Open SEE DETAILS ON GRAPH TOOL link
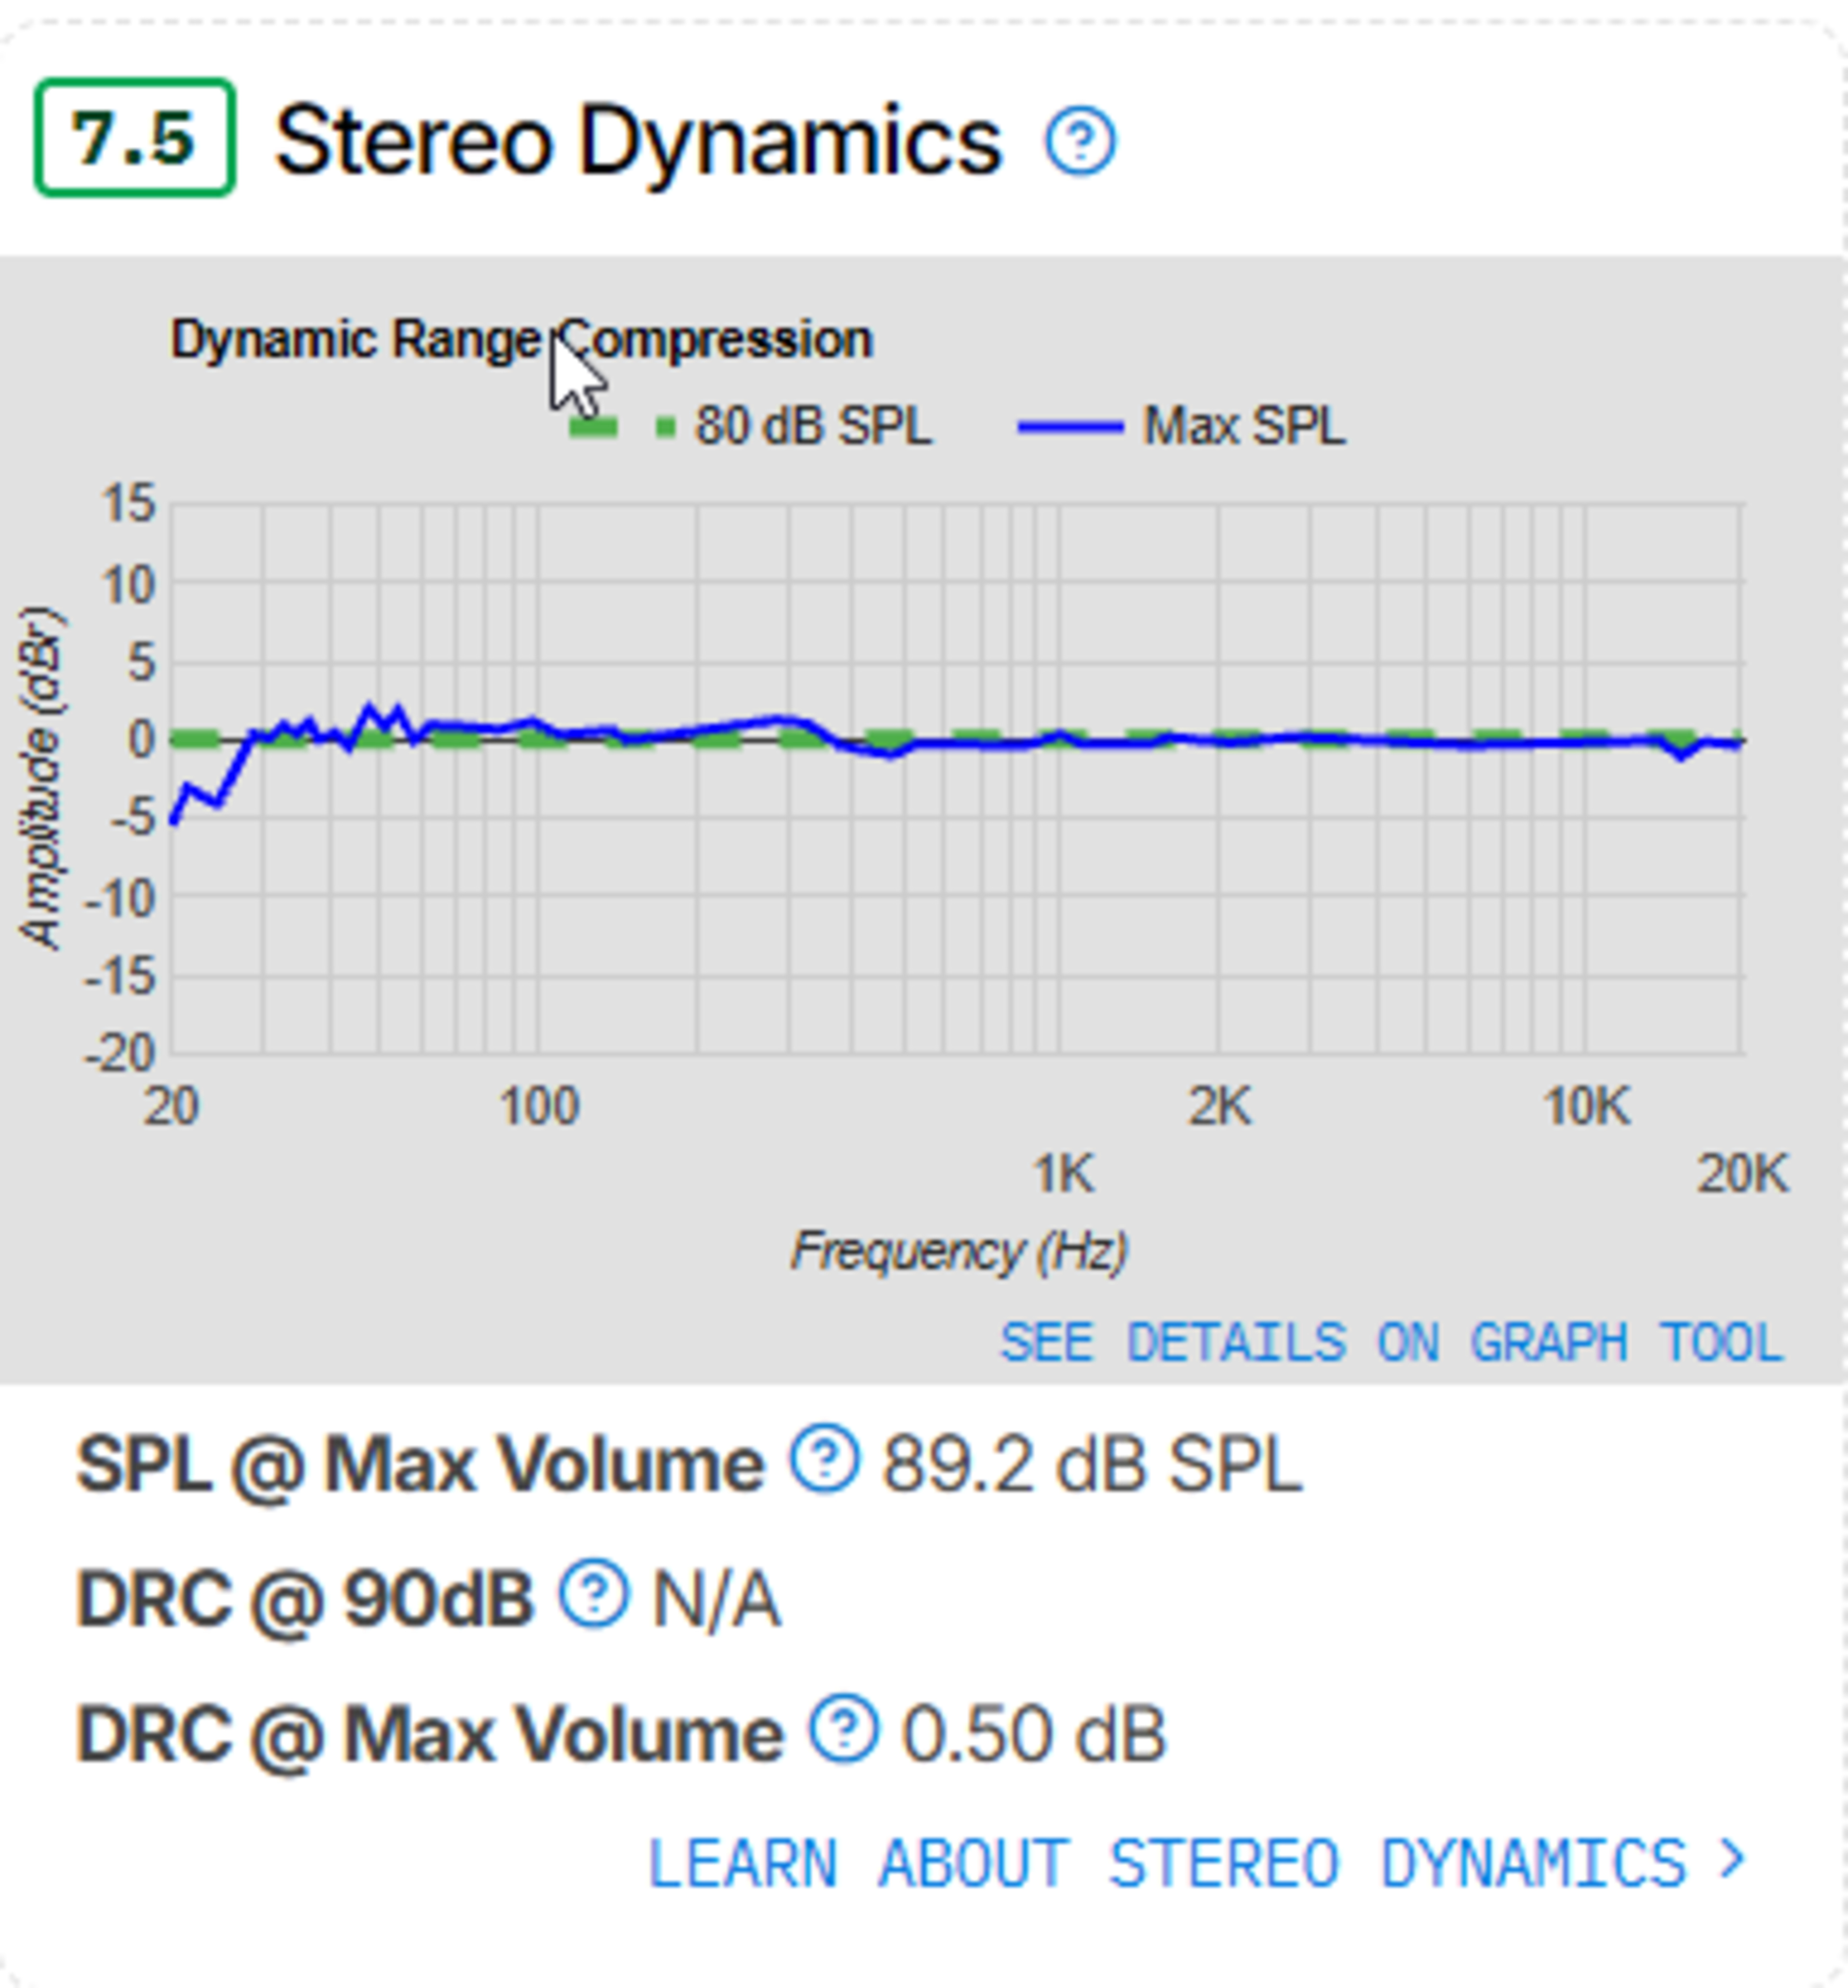 (x=1391, y=1342)
